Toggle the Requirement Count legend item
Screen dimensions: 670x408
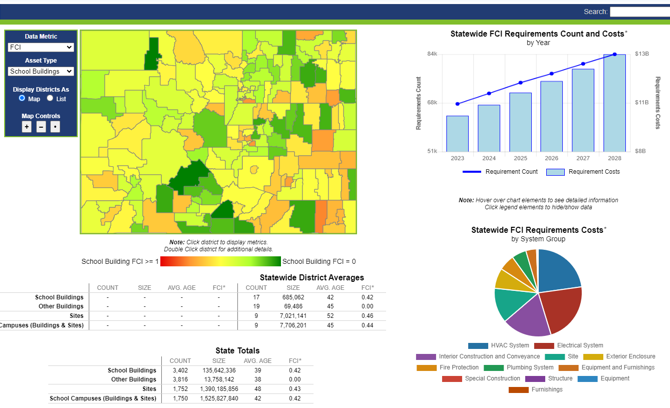[x=500, y=172]
